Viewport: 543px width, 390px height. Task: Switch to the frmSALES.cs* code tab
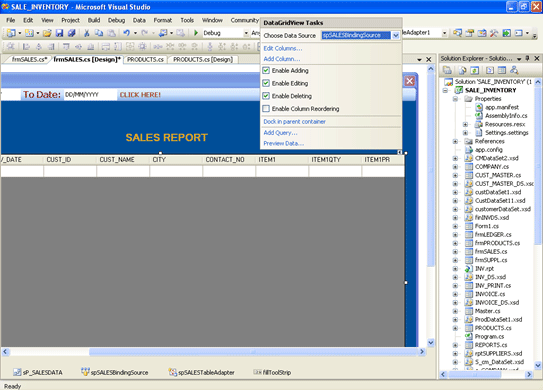(x=29, y=60)
